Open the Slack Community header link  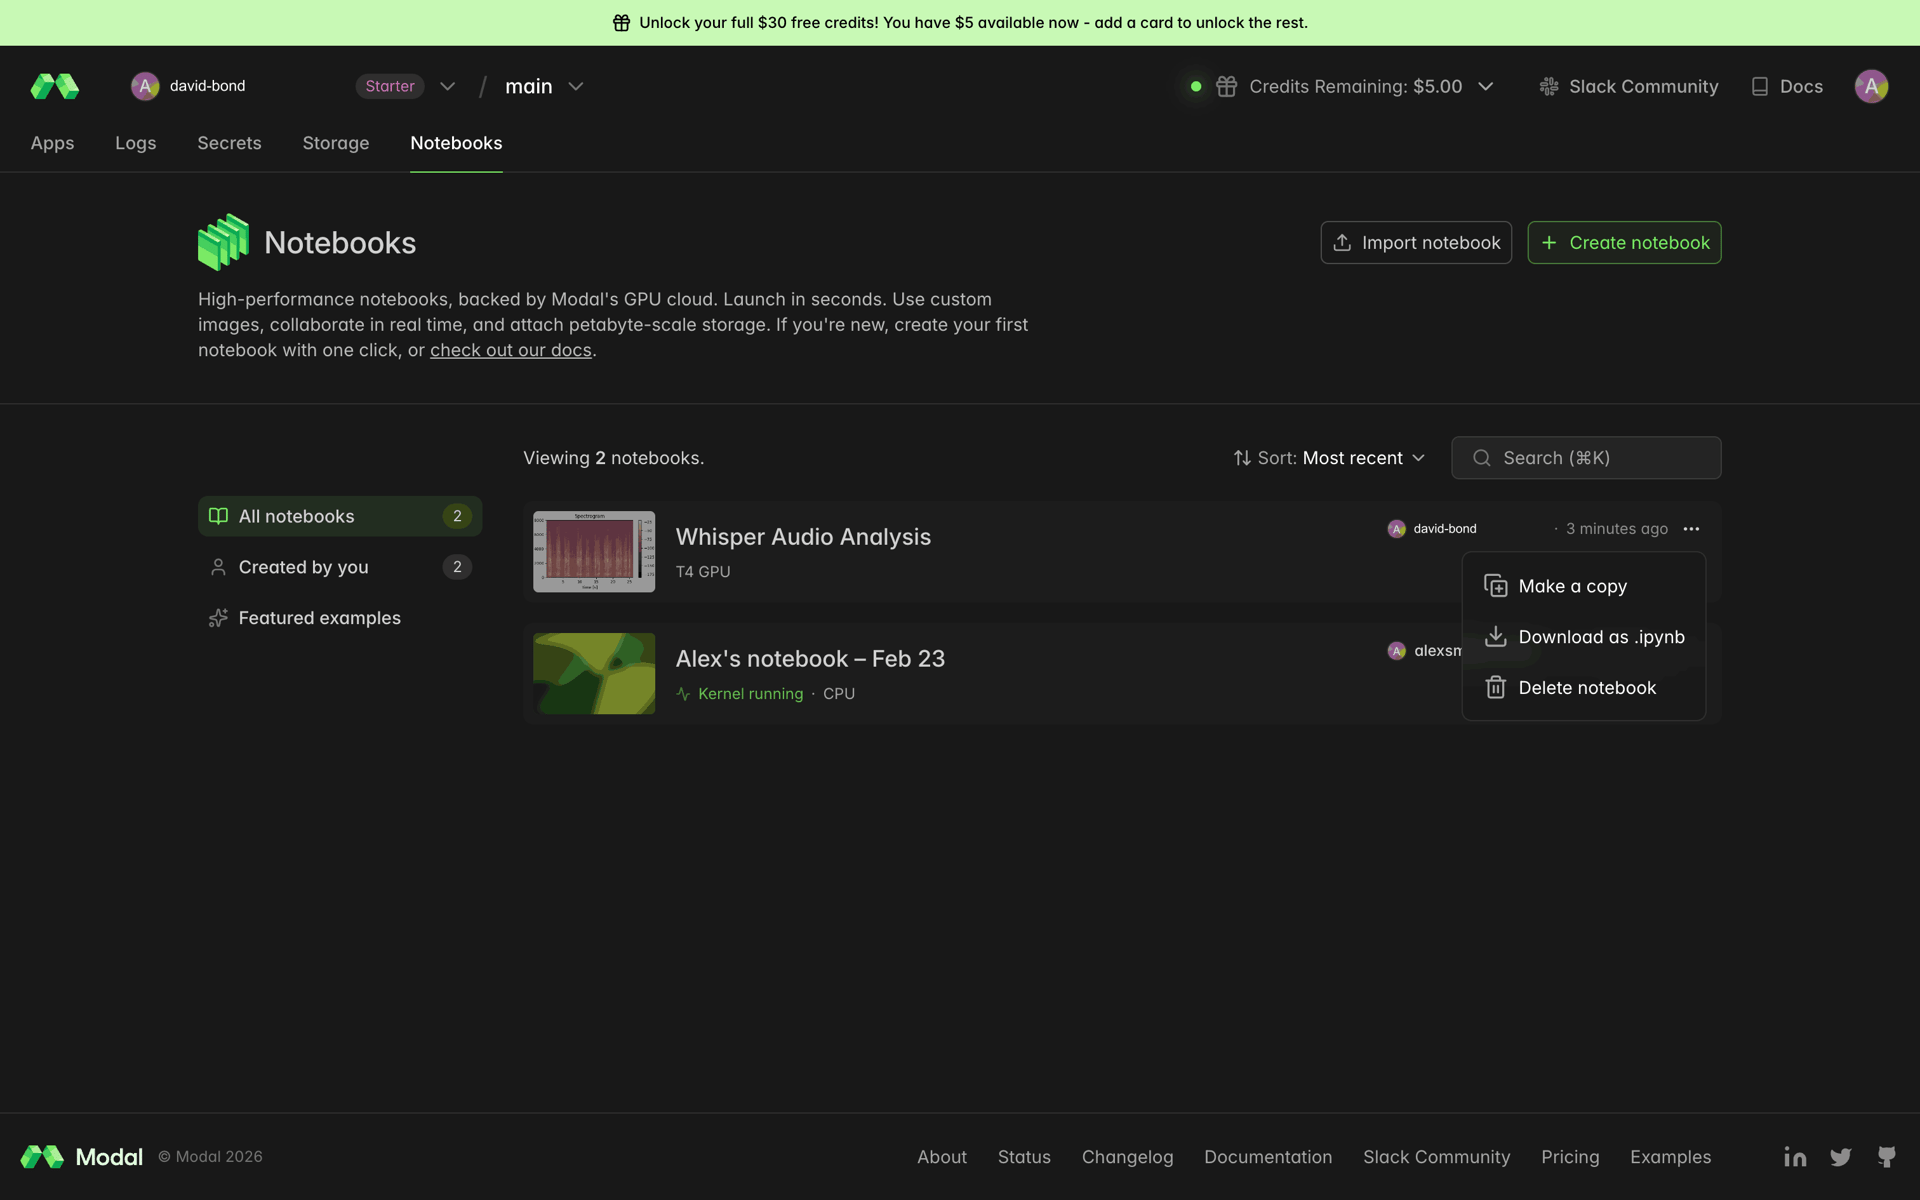[x=1643, y=86]
